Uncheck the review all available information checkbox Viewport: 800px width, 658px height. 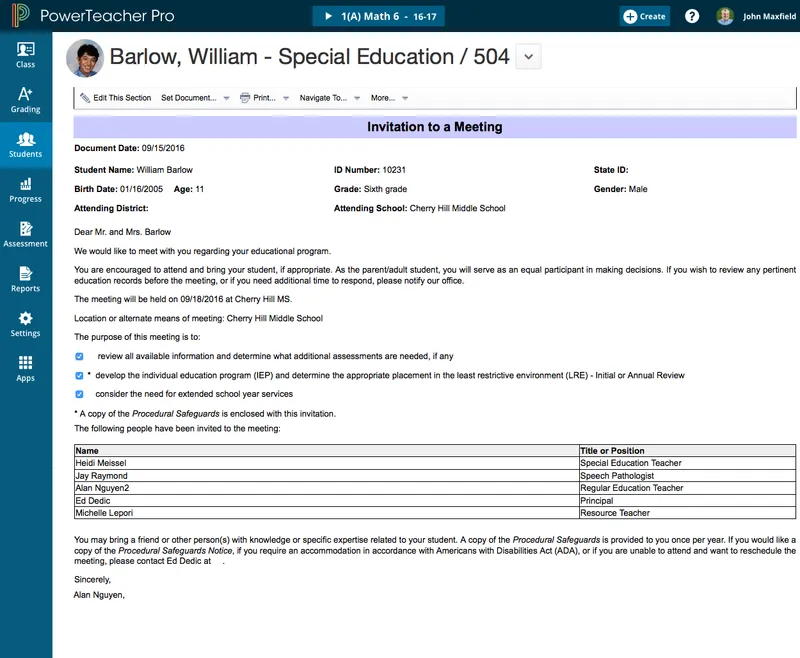tap(79, 357)
